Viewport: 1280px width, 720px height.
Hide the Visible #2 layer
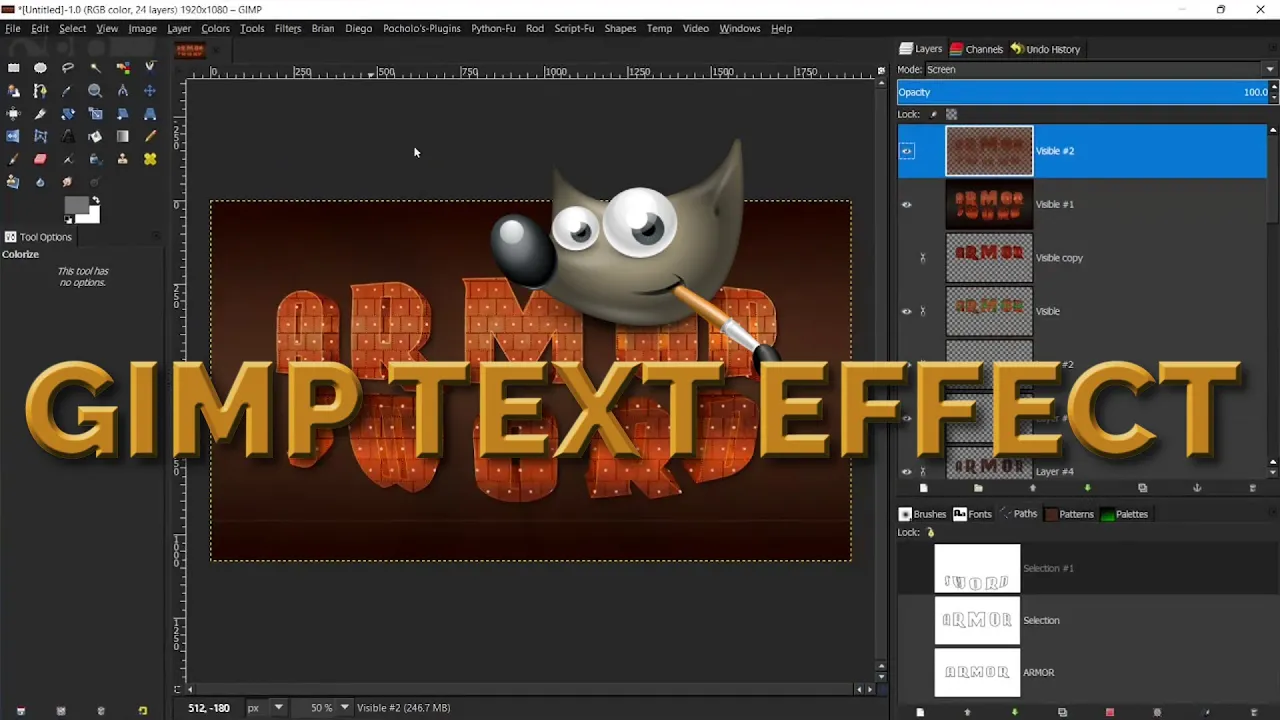coord(907,151)
